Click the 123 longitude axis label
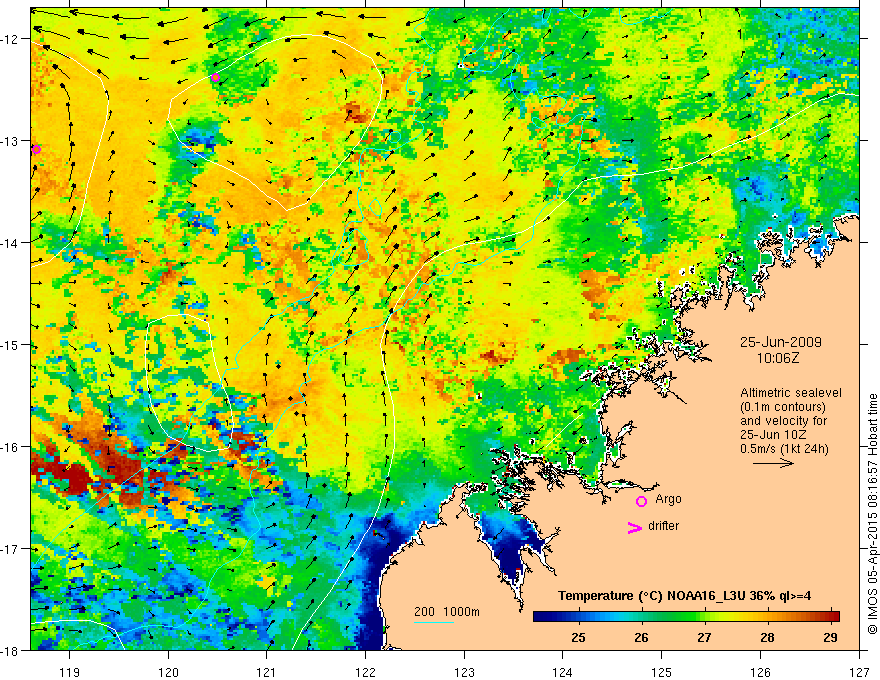Viewport: 880px width, 680px height. [464, 672]
